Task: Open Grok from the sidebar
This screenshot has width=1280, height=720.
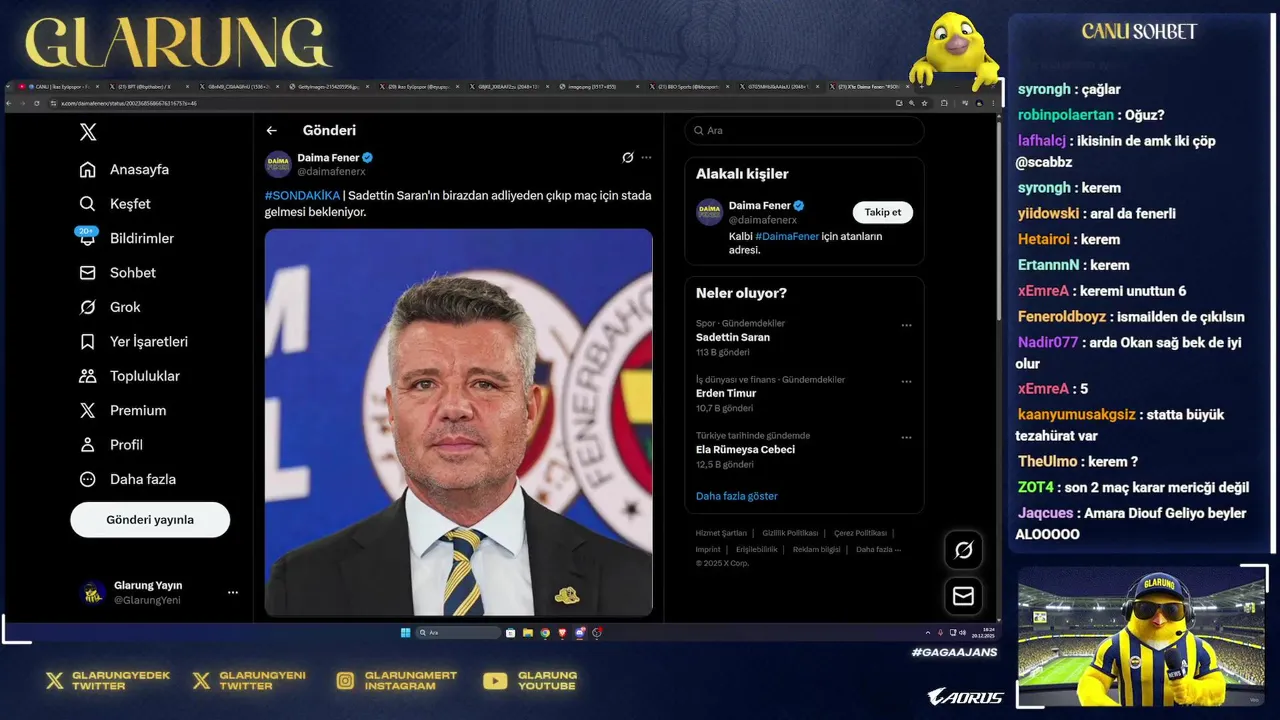Action: coord(111,307)
